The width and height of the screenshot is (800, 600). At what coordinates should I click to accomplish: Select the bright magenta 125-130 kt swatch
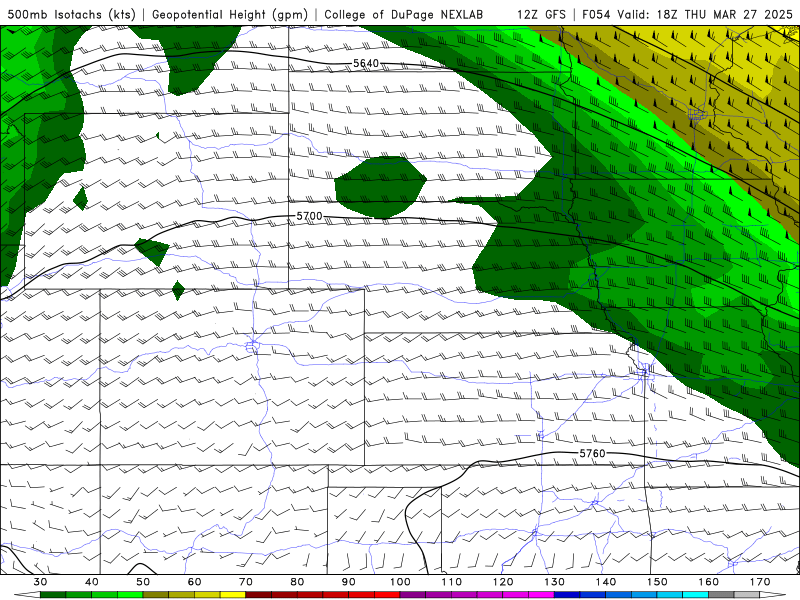coord(541,595)
